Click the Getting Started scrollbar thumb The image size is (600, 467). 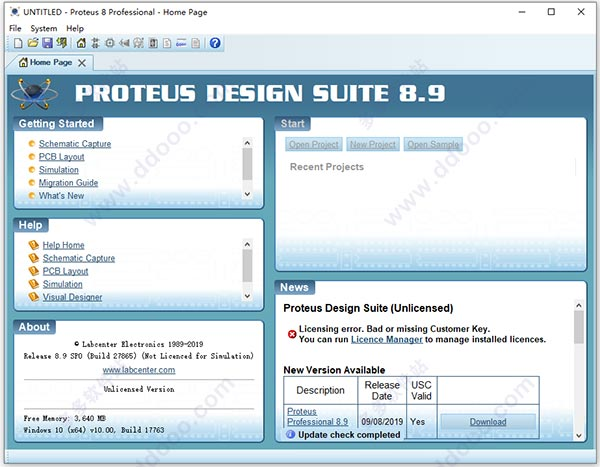248,164
